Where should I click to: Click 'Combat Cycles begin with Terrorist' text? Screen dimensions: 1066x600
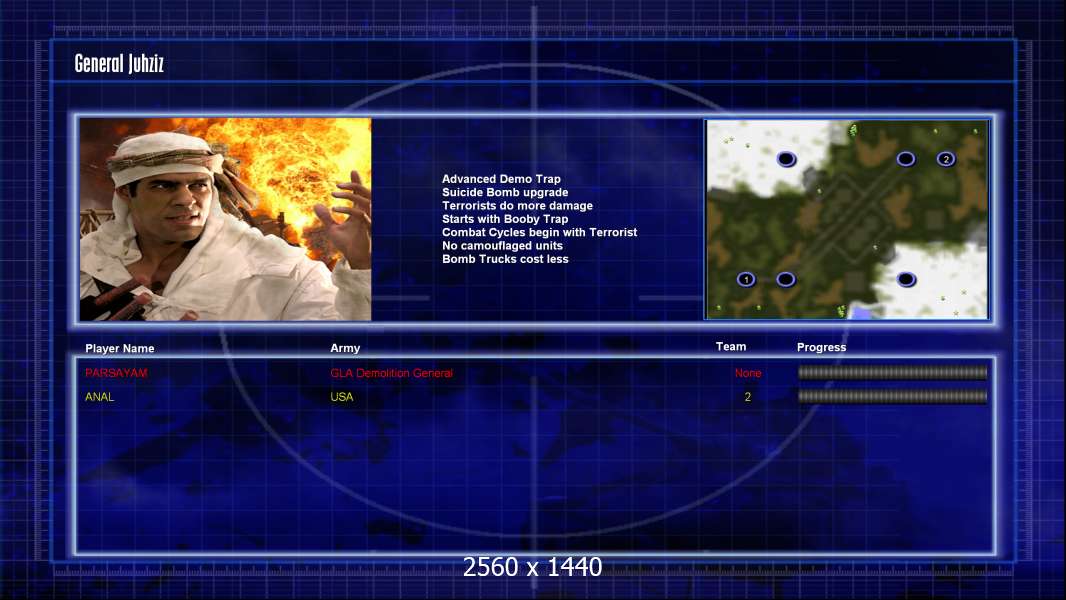point(540,232)
